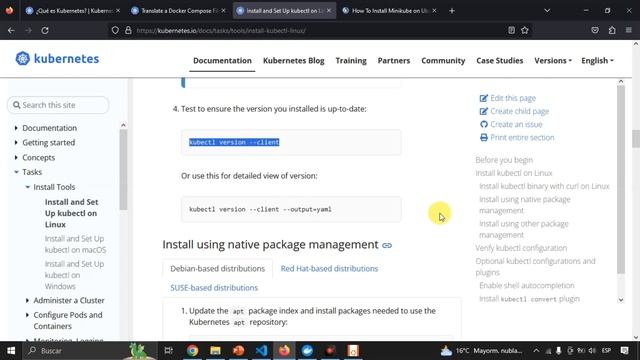The width and height of the screenshot is (640, 360).
Task: Jump to Install kubectl binary with curl on Linux
Action: (544, 186)
